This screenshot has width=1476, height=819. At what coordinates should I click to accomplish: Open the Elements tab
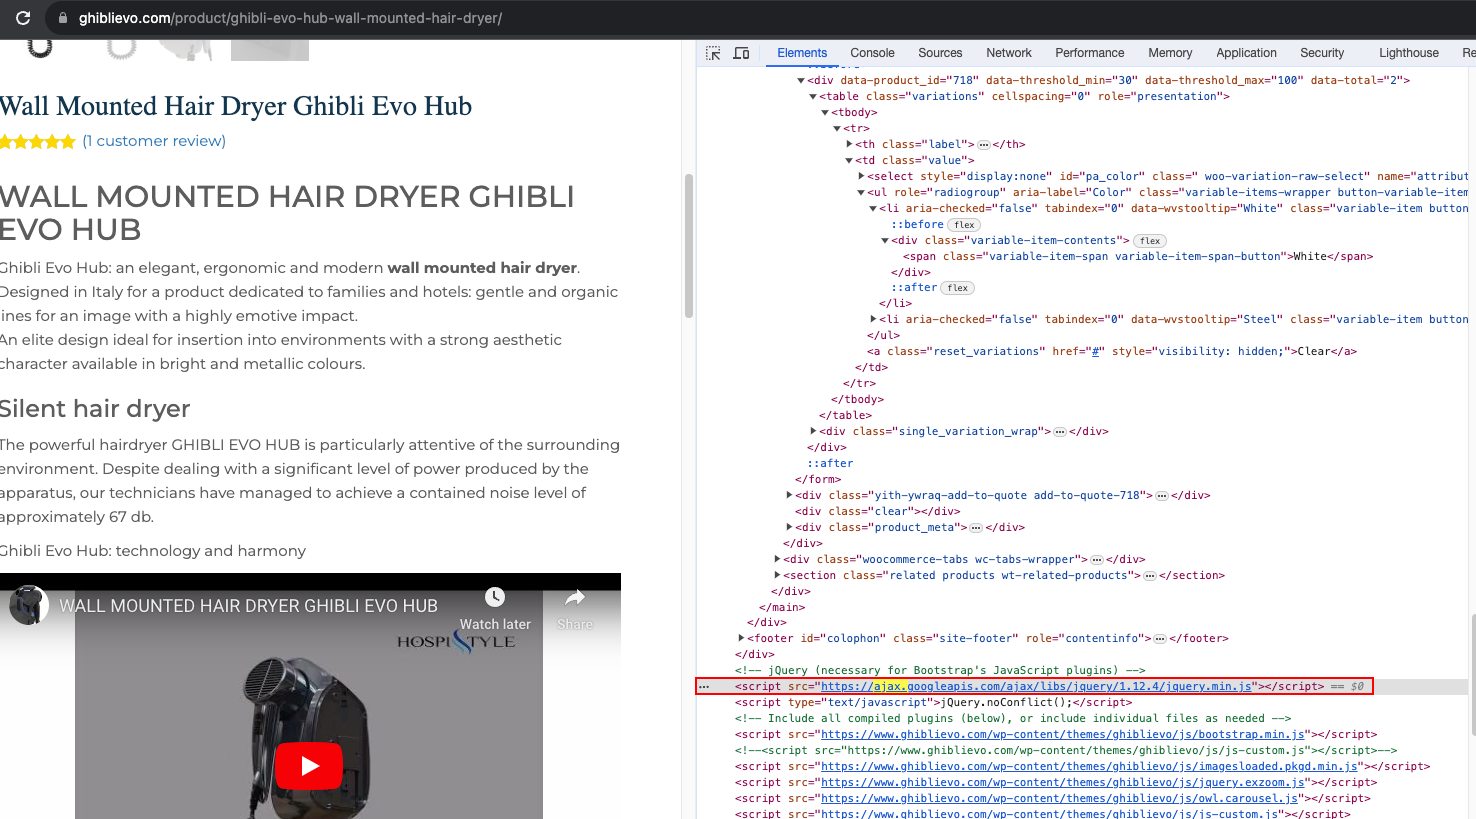(x=802, y=53)
